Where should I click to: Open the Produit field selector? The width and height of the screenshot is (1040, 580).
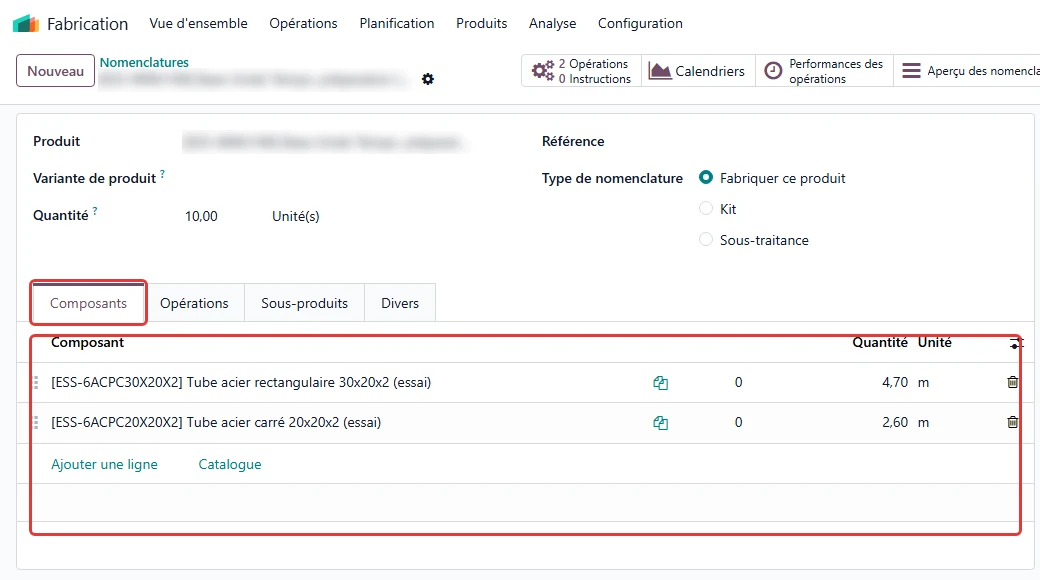click(324, 142)
